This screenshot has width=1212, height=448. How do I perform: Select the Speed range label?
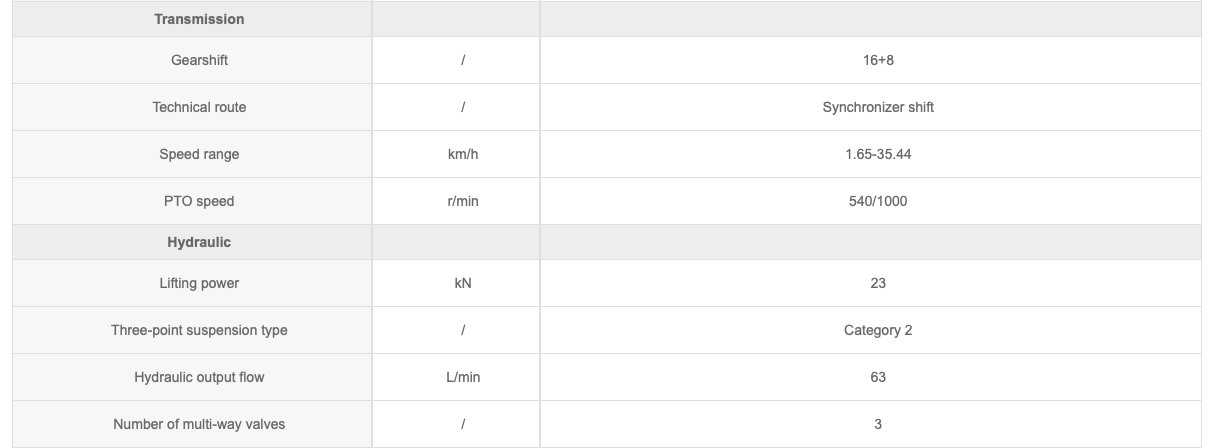(199, 154)
